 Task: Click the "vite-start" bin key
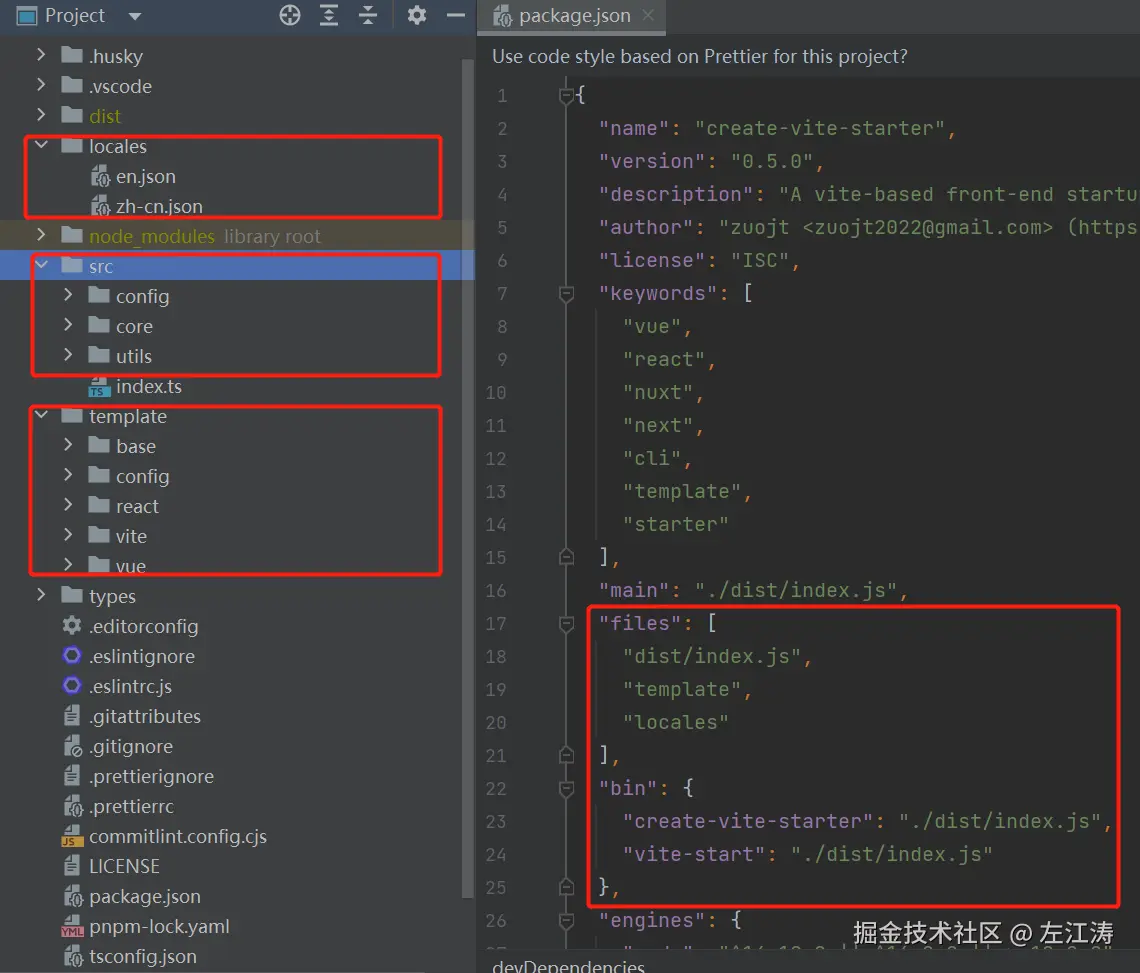[694, 854]
